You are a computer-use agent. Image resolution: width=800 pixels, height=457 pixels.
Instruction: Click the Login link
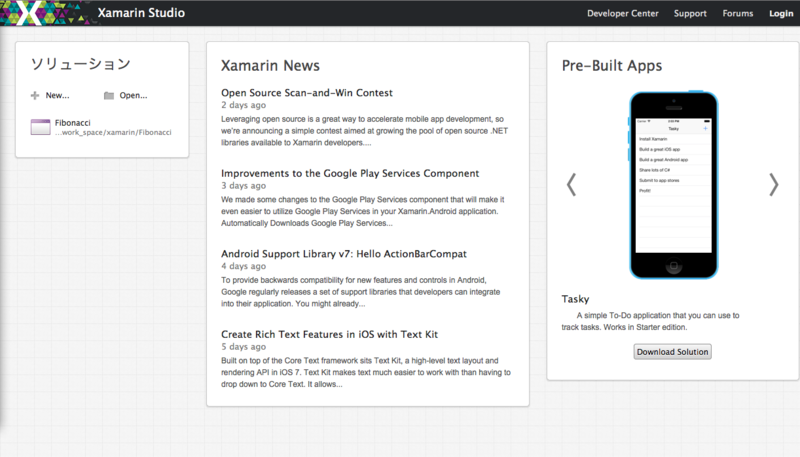coord(781,13)
